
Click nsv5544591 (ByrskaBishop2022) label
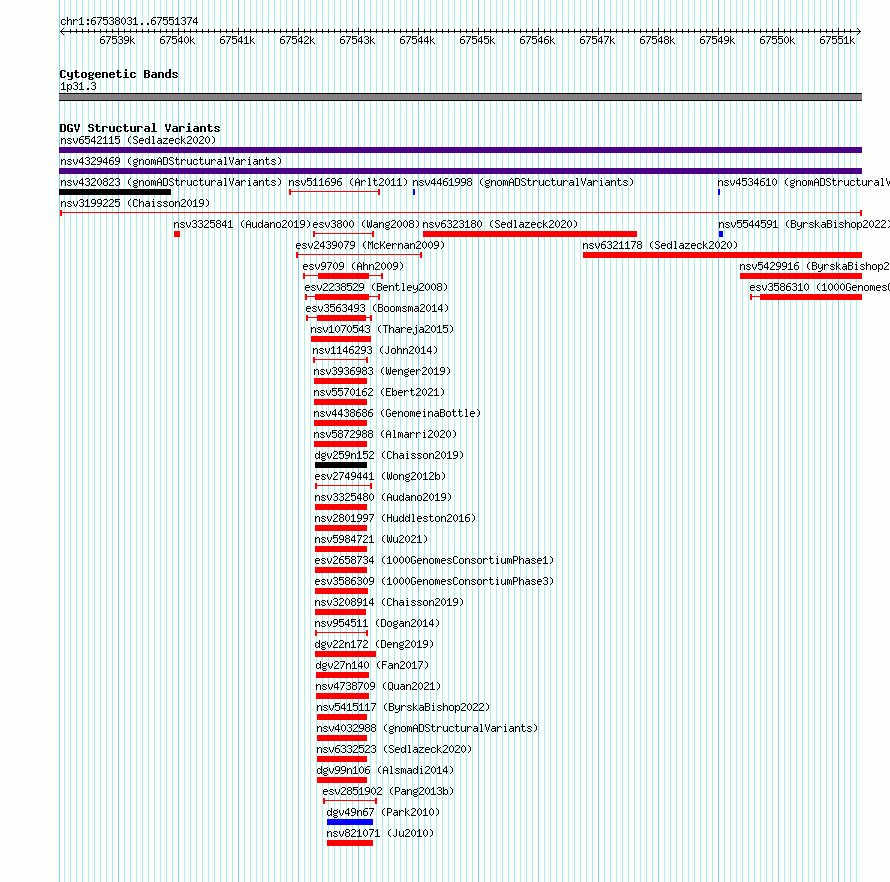click(x=804, y=224)
